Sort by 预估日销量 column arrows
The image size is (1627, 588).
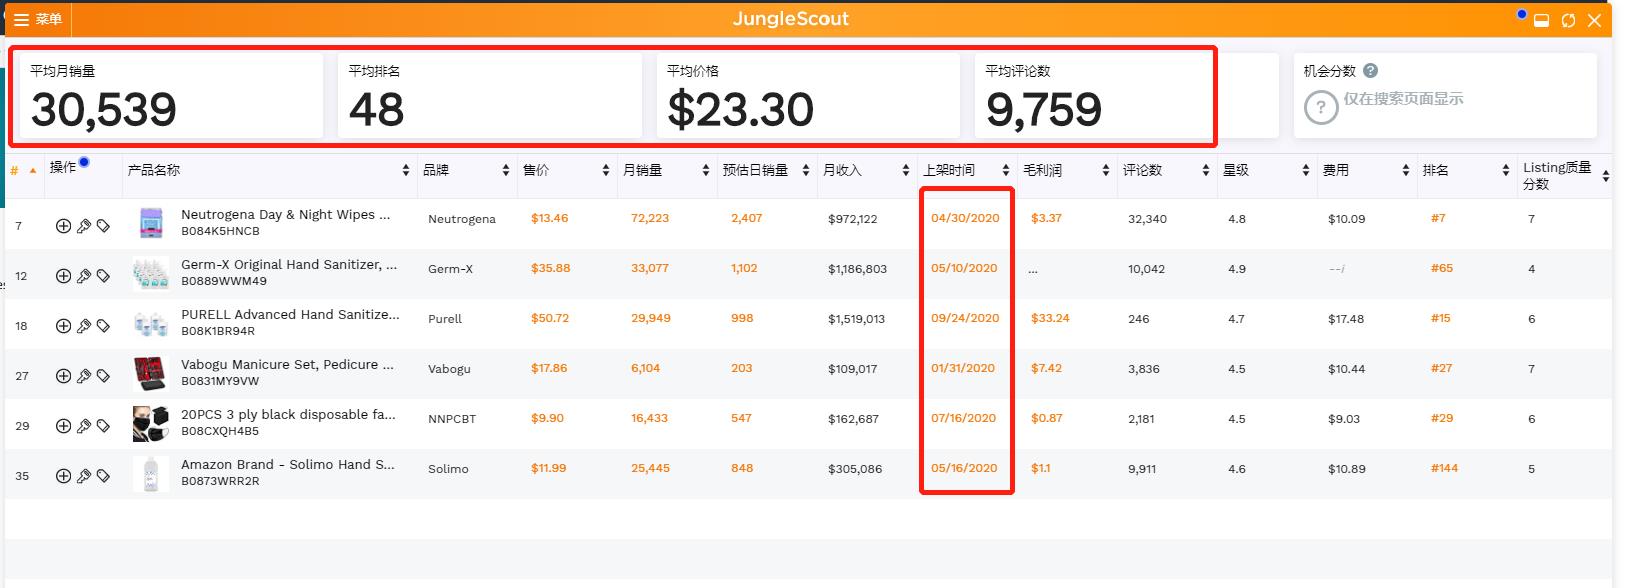point(806,170)
